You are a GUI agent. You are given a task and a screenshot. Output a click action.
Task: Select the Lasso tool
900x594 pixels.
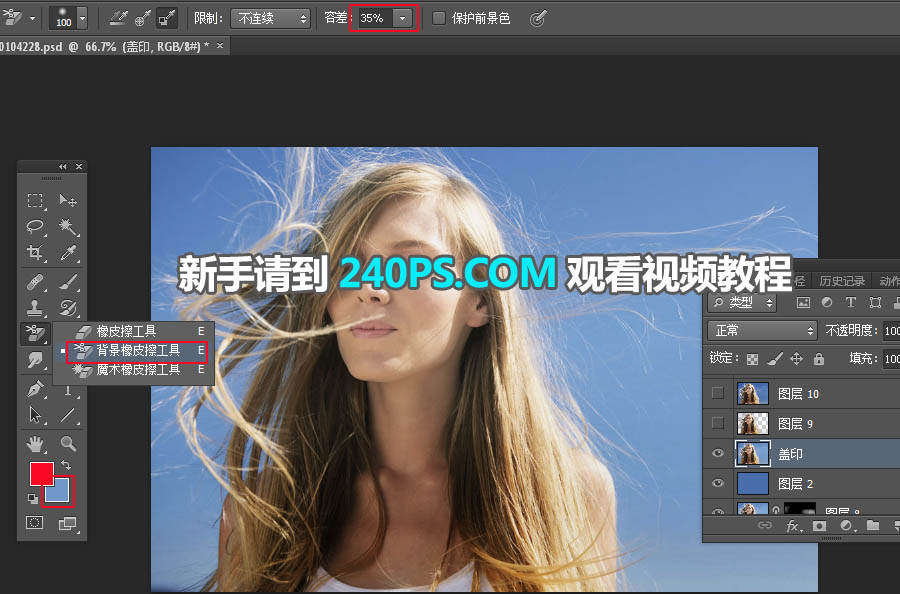tap(35, 226)
